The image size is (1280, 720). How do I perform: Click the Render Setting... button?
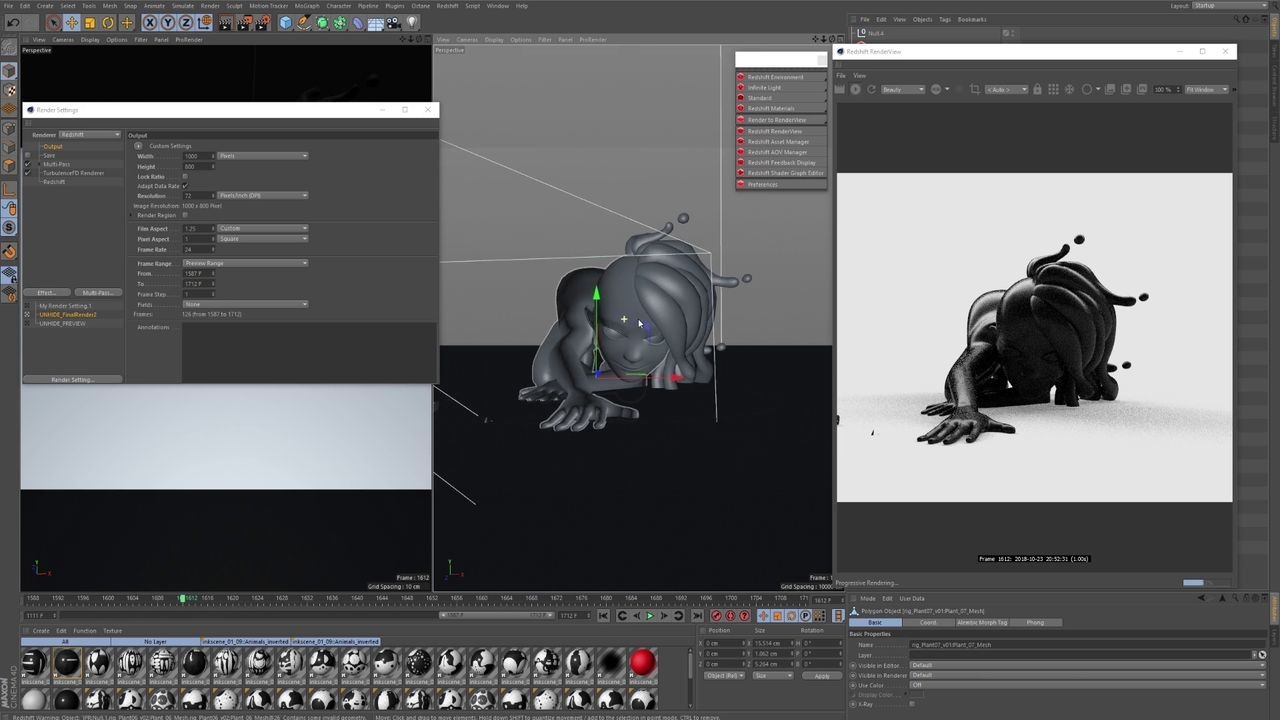[x=72, y=380]
